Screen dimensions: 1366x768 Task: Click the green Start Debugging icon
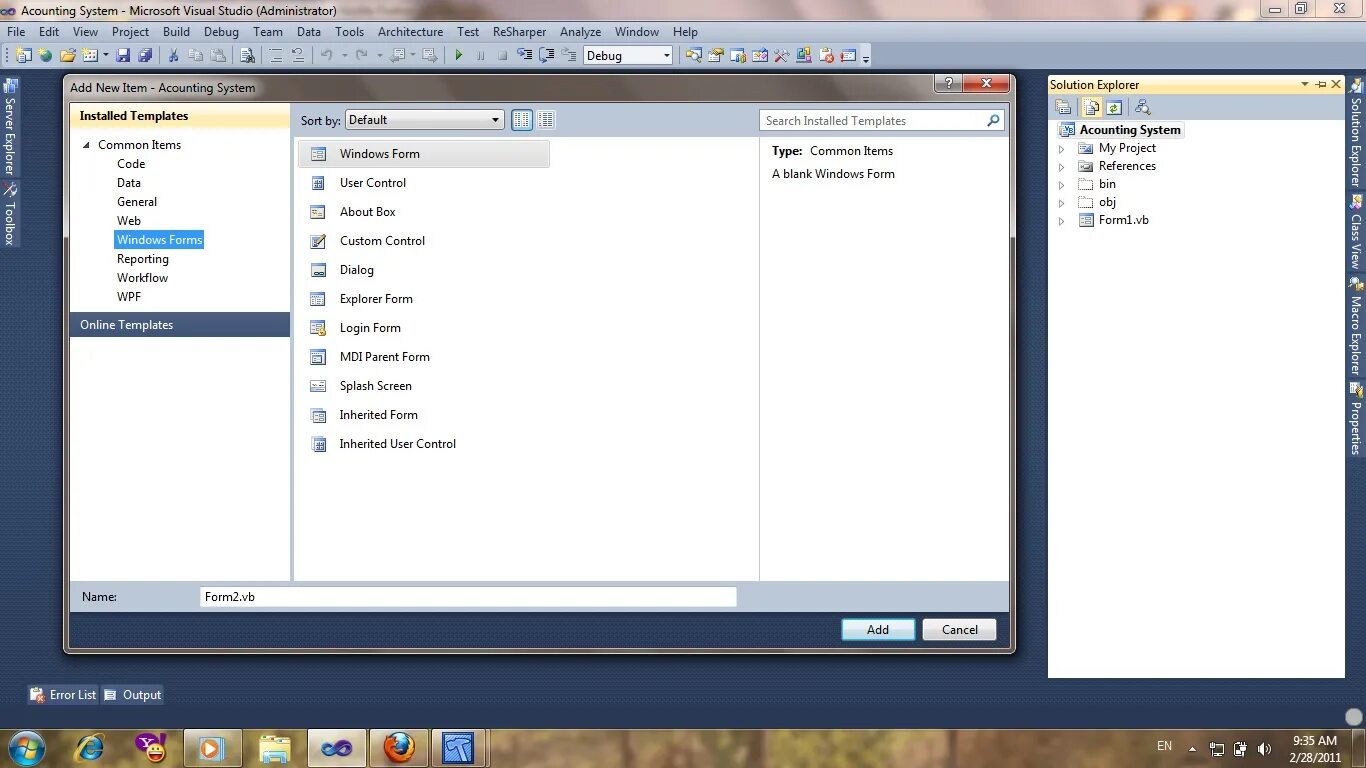[x=459, y=56]
